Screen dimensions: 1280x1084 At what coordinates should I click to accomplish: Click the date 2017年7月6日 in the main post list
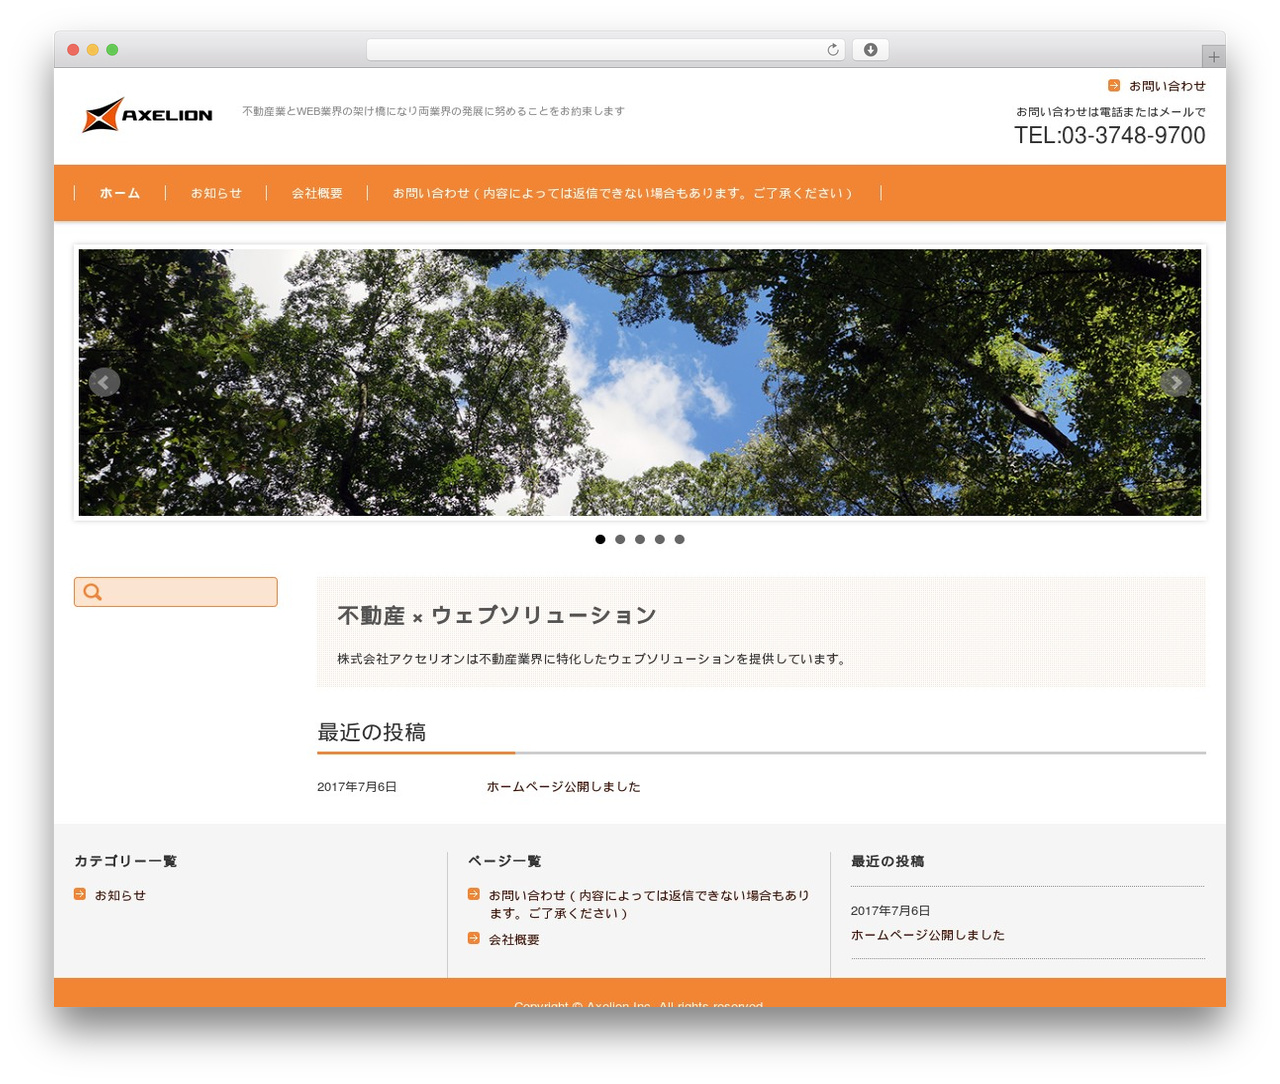coord(357,787)
